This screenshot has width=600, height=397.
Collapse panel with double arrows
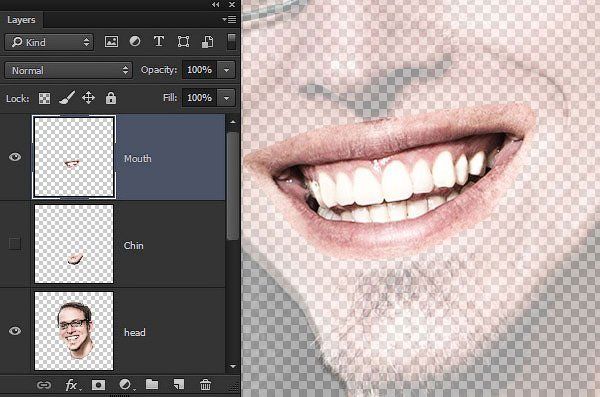click(215, 5)
